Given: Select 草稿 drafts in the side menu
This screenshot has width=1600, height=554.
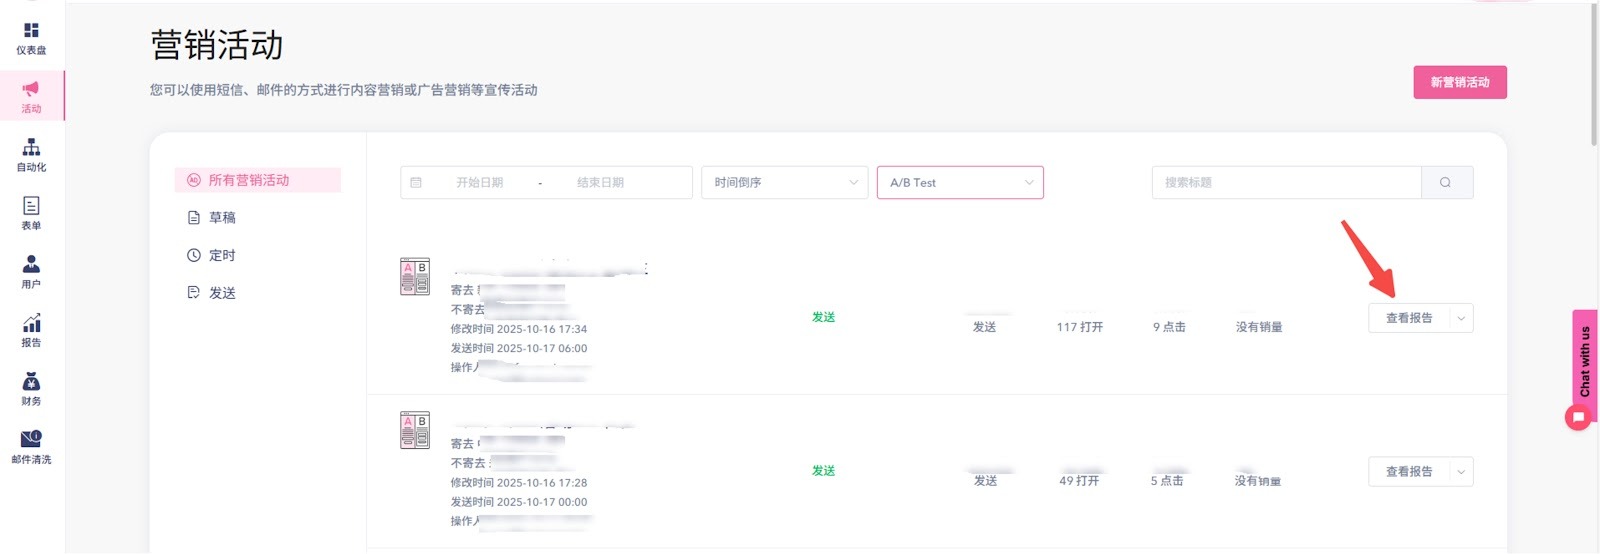Looking at the screenshot, I should (222, 218).
